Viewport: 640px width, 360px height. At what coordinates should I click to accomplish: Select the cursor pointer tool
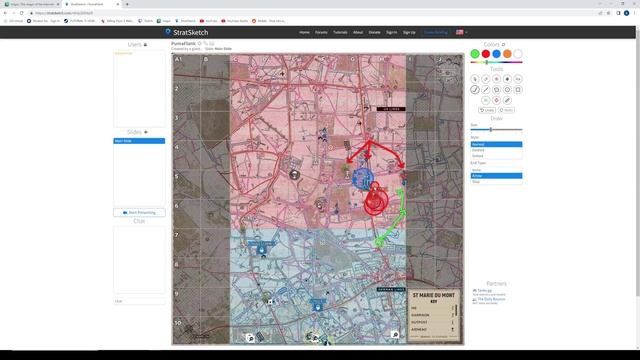pyautogui.click(x=475, y=79)
